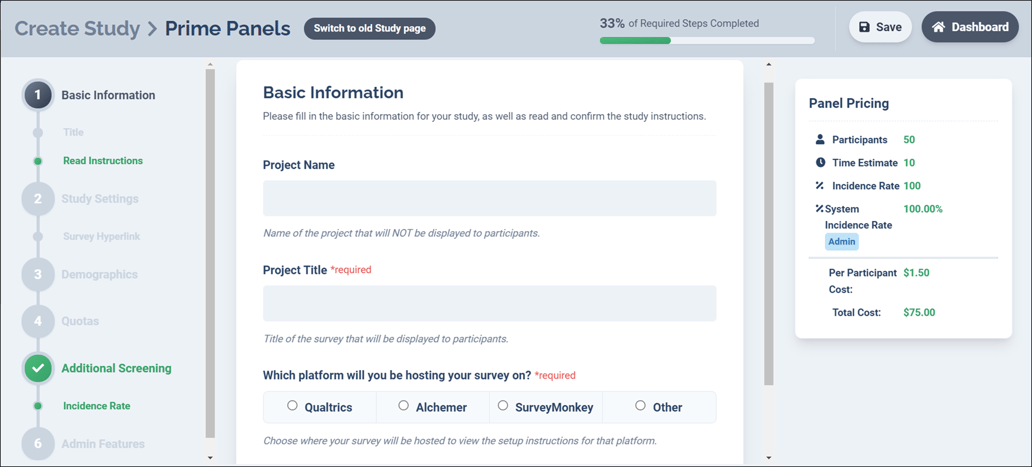Click the step 2 Study Settings circle icon
This screenshot has width=1032, height=467.
[x=38, y=199]
